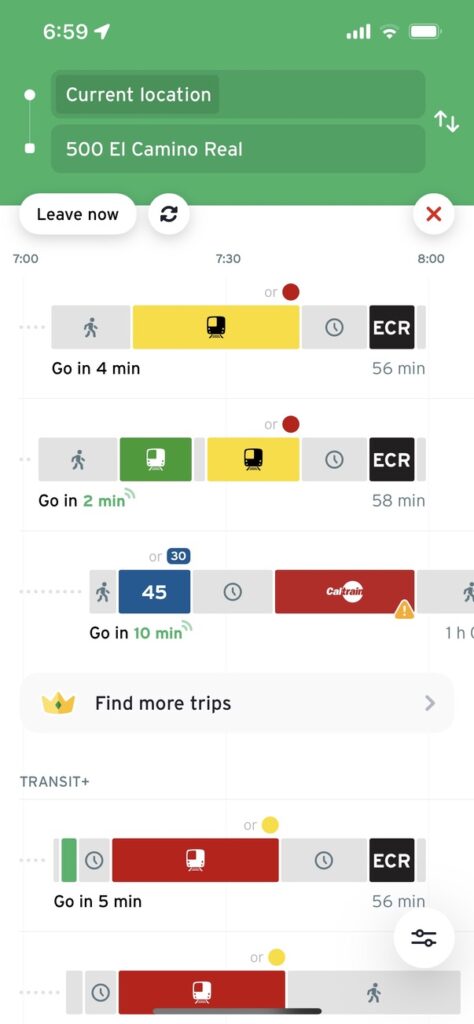
Task: Select the Transit+ trip leaving in 5 min
Action: tap(237, 867)
